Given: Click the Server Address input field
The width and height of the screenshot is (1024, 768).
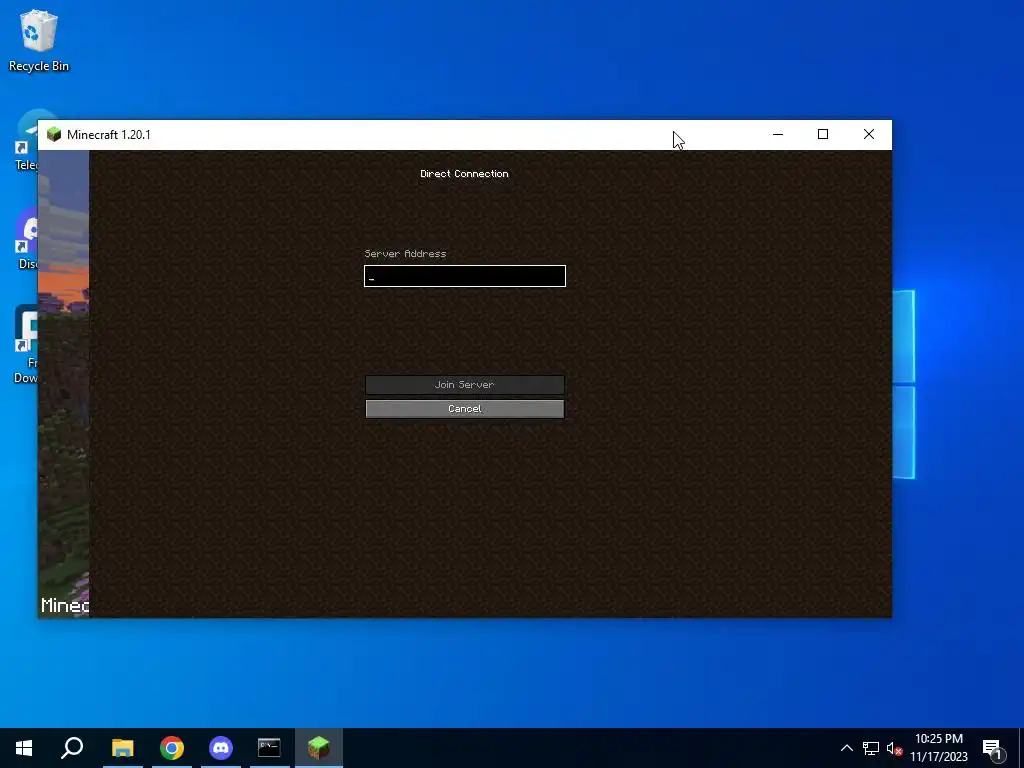Looking at the screenshot, I should click(x=464, y=276).
